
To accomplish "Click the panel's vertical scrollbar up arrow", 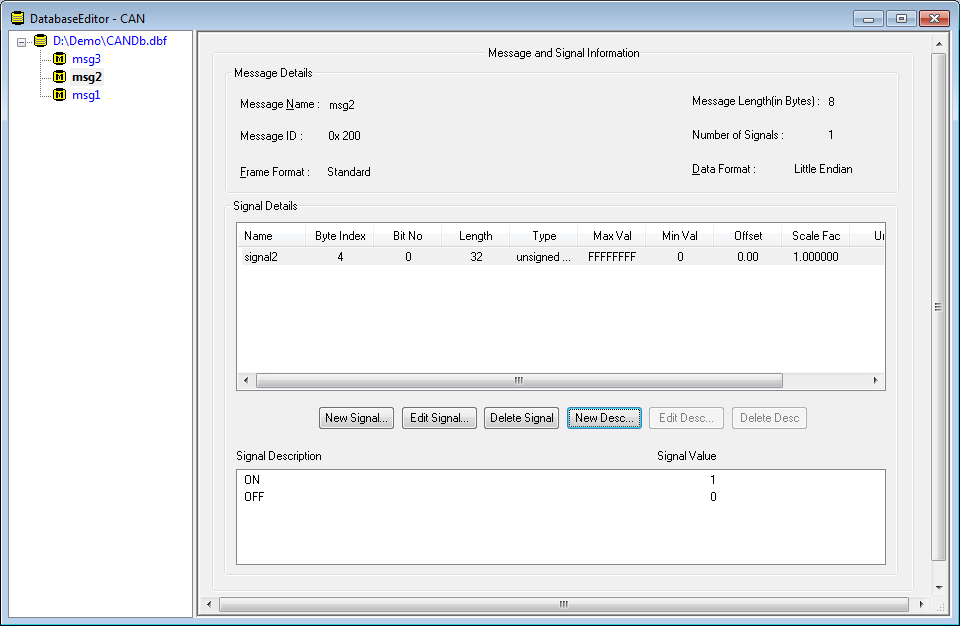I will pos(939,43).
